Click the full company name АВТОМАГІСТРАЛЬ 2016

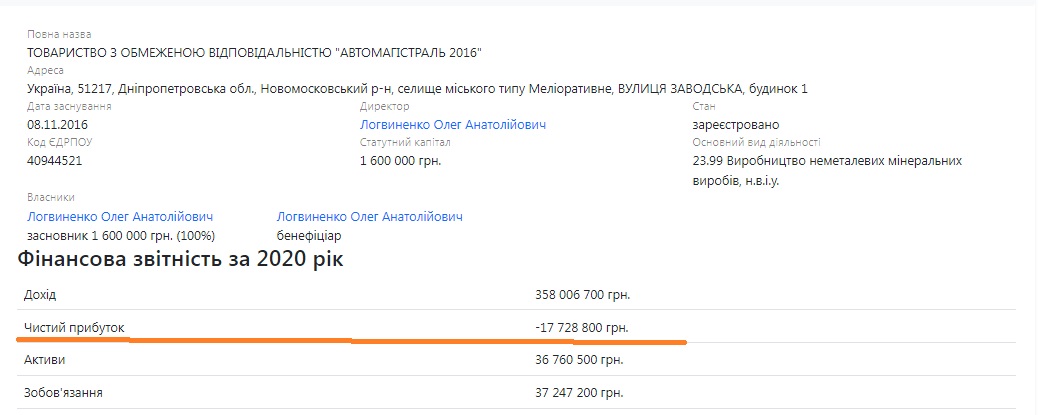coord(255,53)
